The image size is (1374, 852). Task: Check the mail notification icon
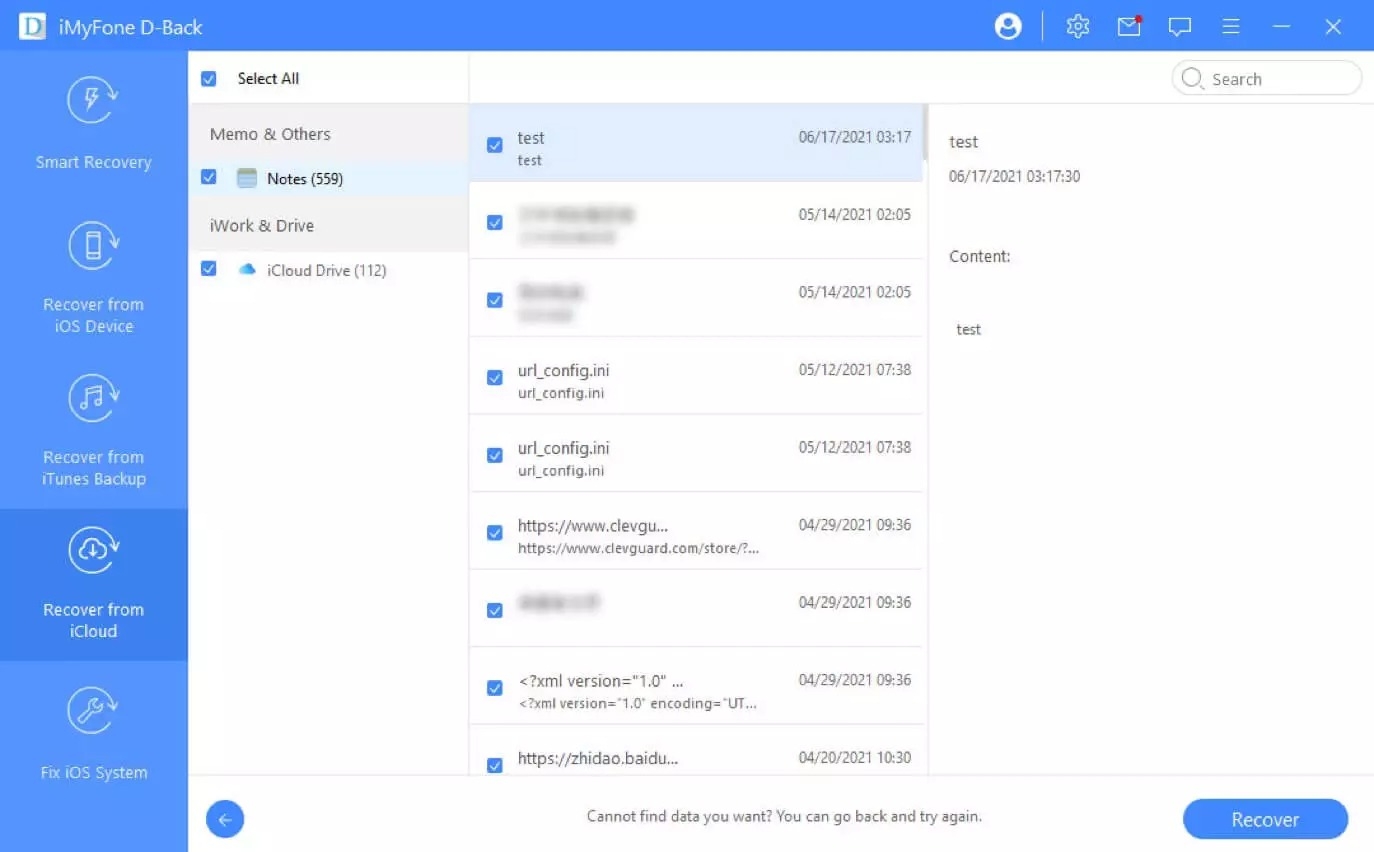tap(1129, 27)
